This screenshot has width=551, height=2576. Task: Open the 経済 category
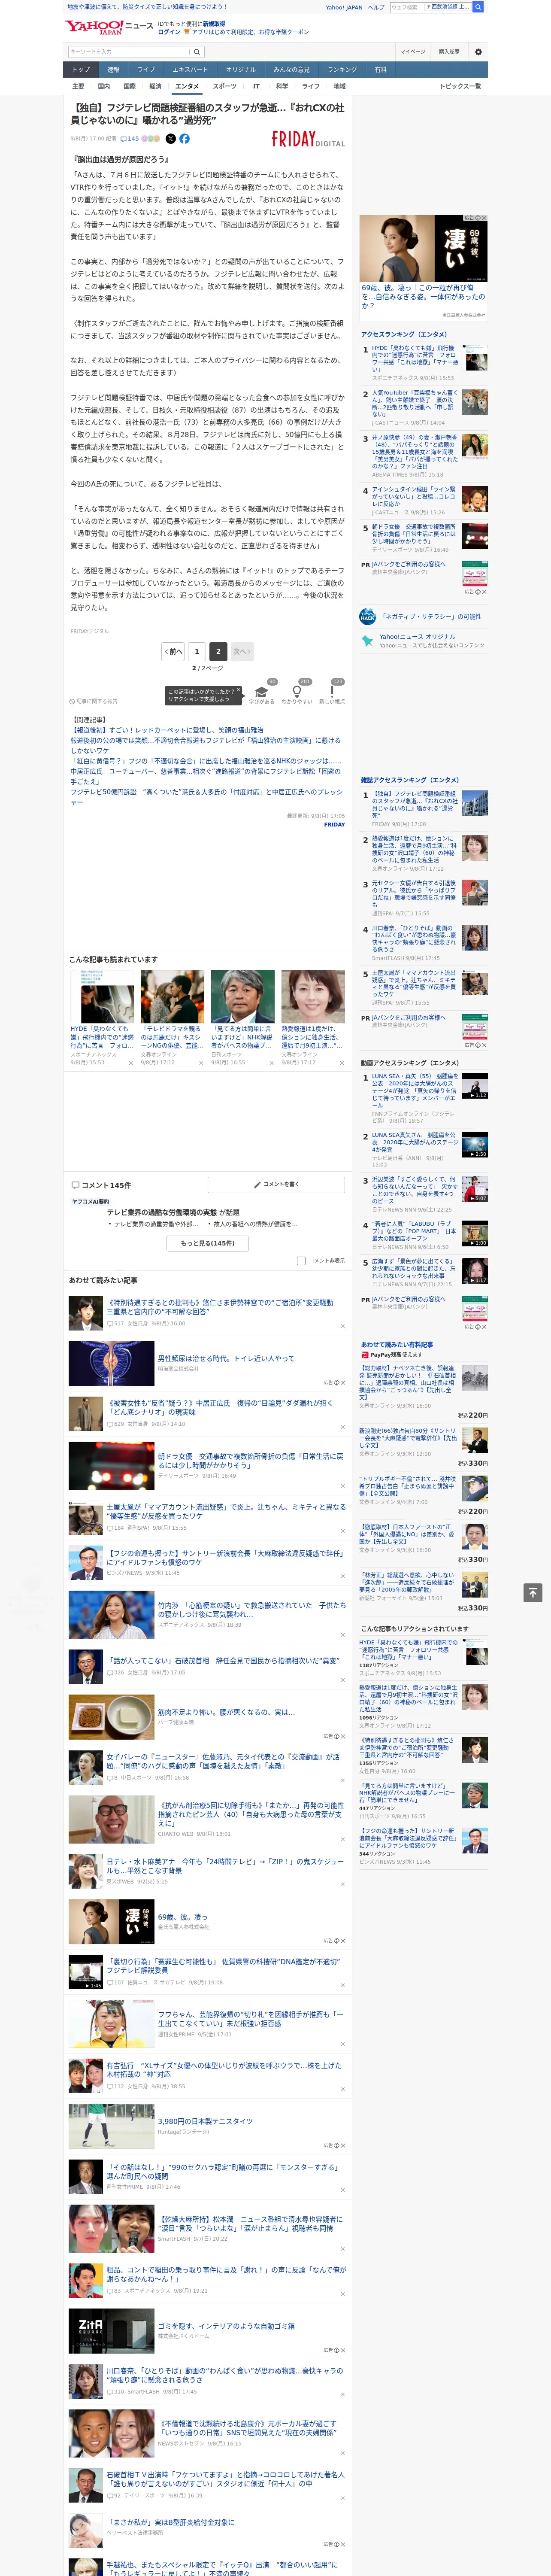pyautogui.click(x=155, y=86)
